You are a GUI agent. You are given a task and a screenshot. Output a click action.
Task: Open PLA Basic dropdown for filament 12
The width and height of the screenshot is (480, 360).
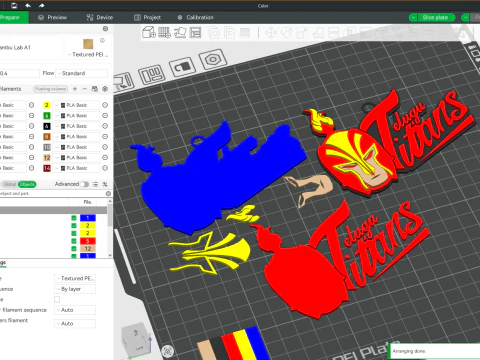pos(76,158)
